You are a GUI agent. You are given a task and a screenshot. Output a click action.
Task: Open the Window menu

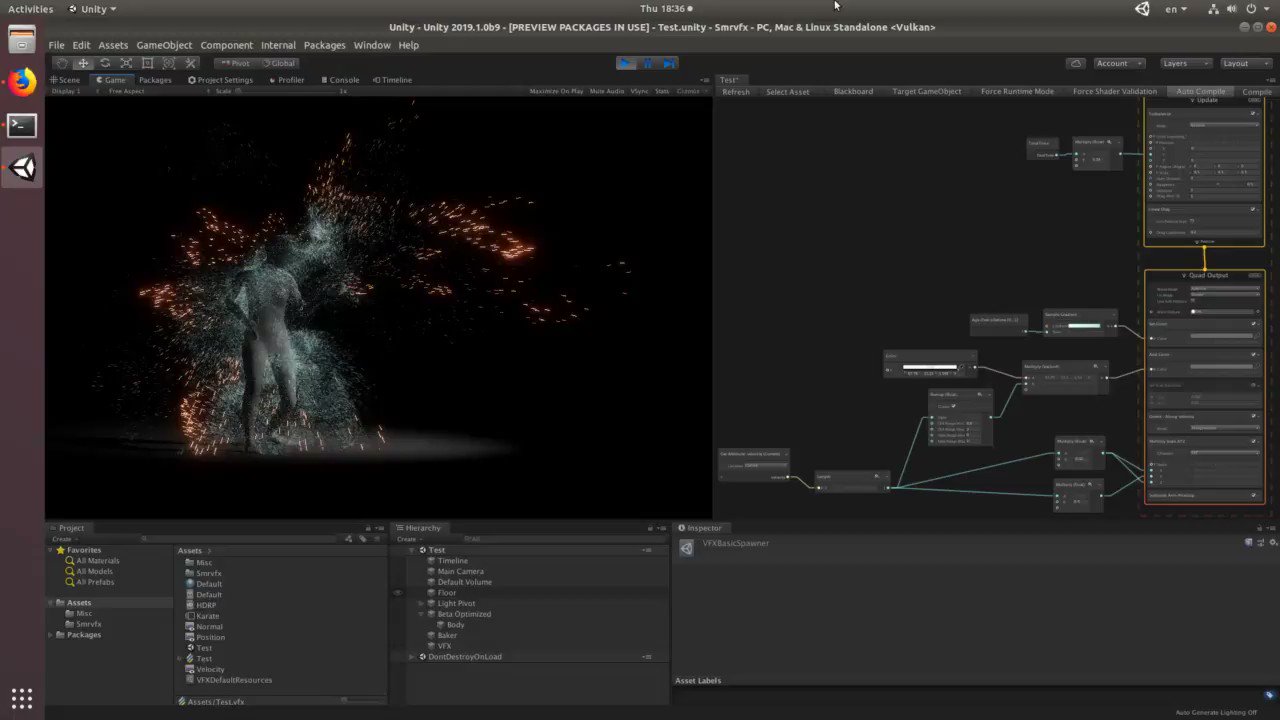pos(372,45)
